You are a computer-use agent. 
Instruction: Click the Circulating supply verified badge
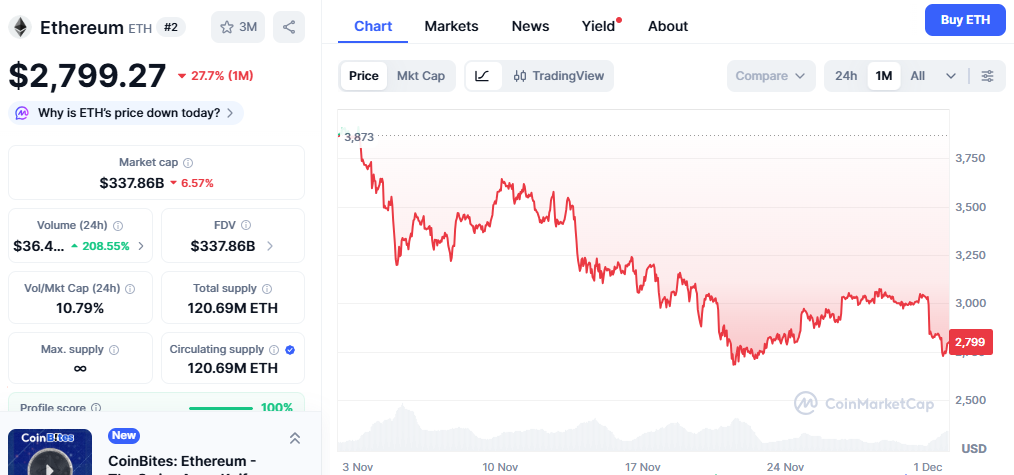pyautogui.click(x=290, y=350)
